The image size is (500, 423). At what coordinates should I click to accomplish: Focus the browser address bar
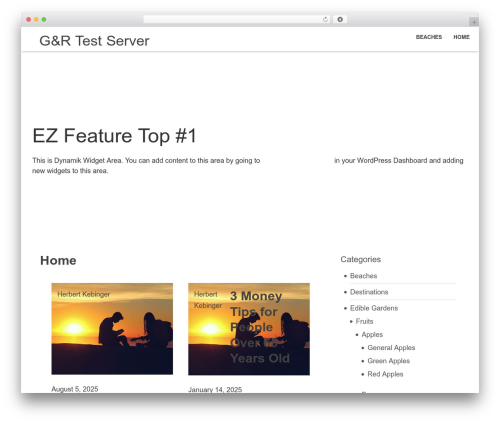click(237, 20)
